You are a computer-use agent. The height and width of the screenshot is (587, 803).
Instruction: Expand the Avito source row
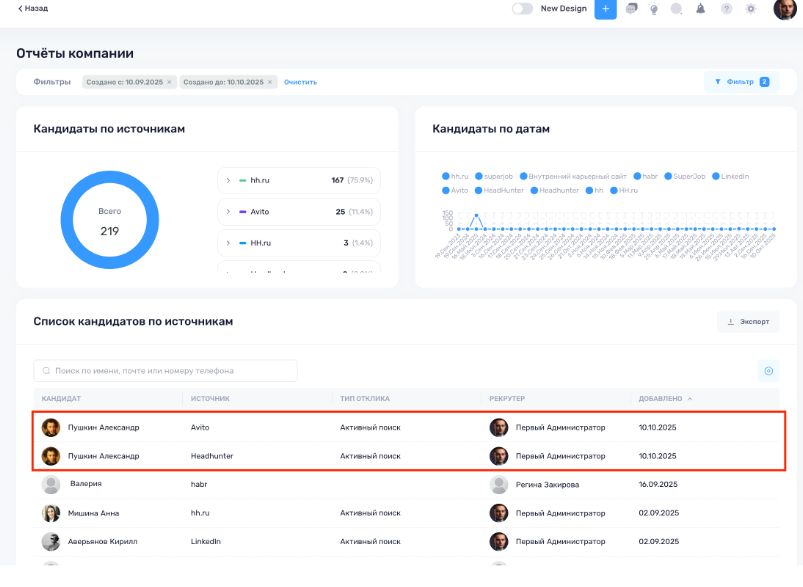coord(228,212)
